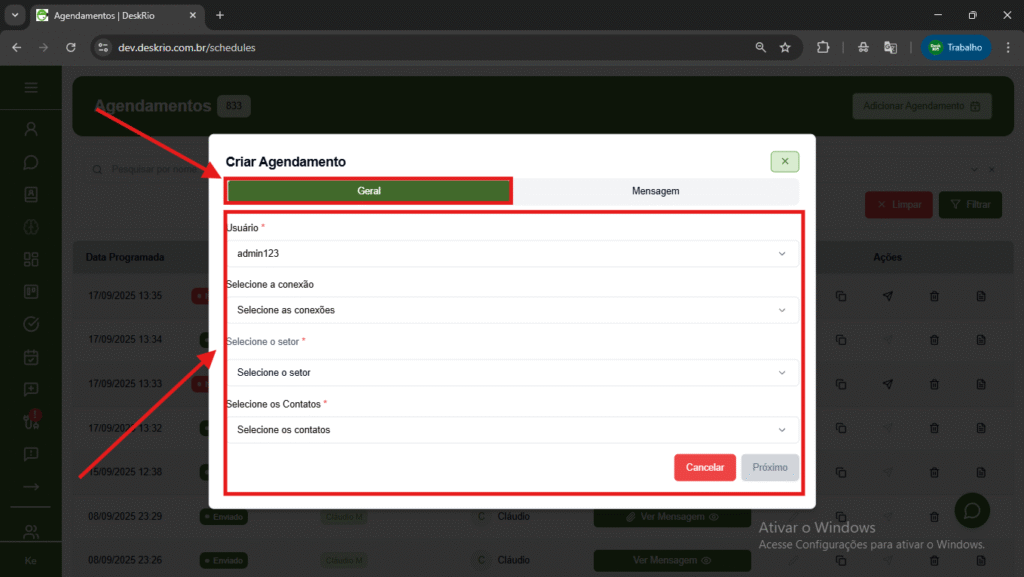Open the Usuário dropdown showing admin123

click(x=511, y=254)
